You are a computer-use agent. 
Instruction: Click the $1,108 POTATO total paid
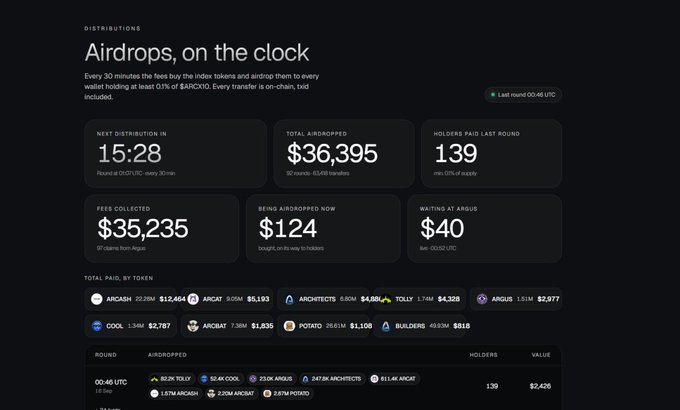click(x=361, y=326)
